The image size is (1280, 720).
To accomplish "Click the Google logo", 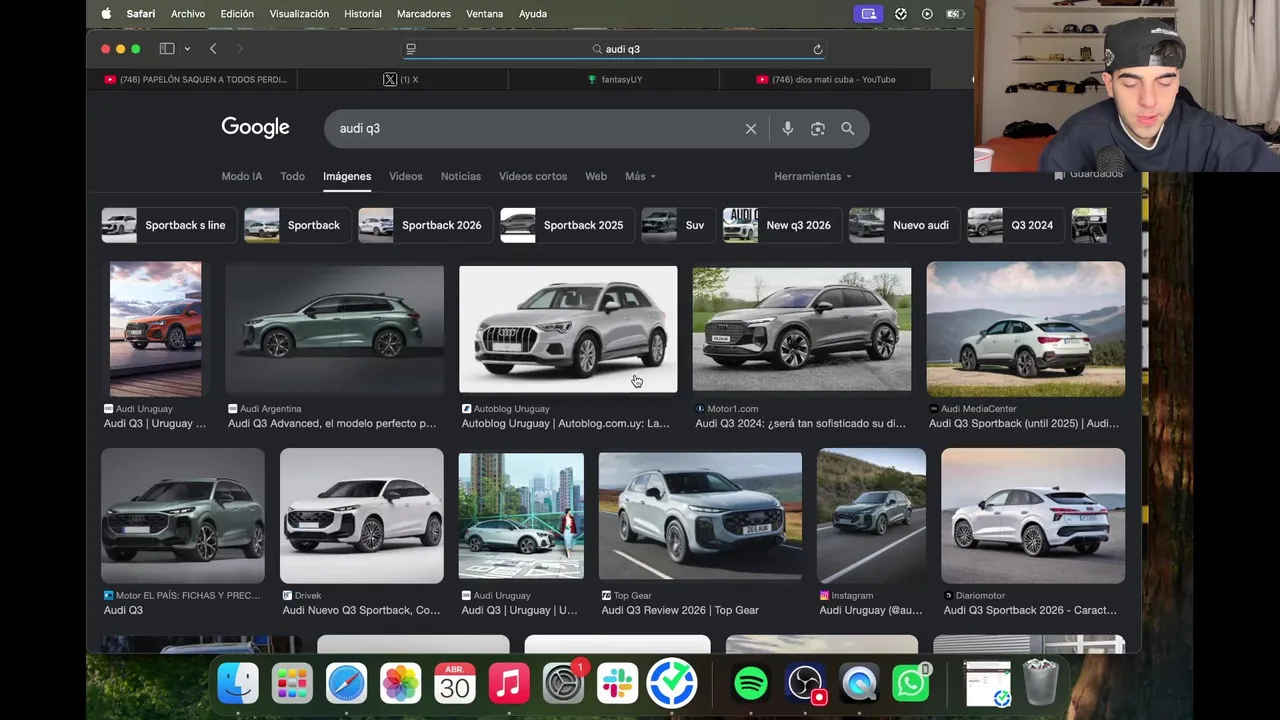I will (x=255, y=127).
